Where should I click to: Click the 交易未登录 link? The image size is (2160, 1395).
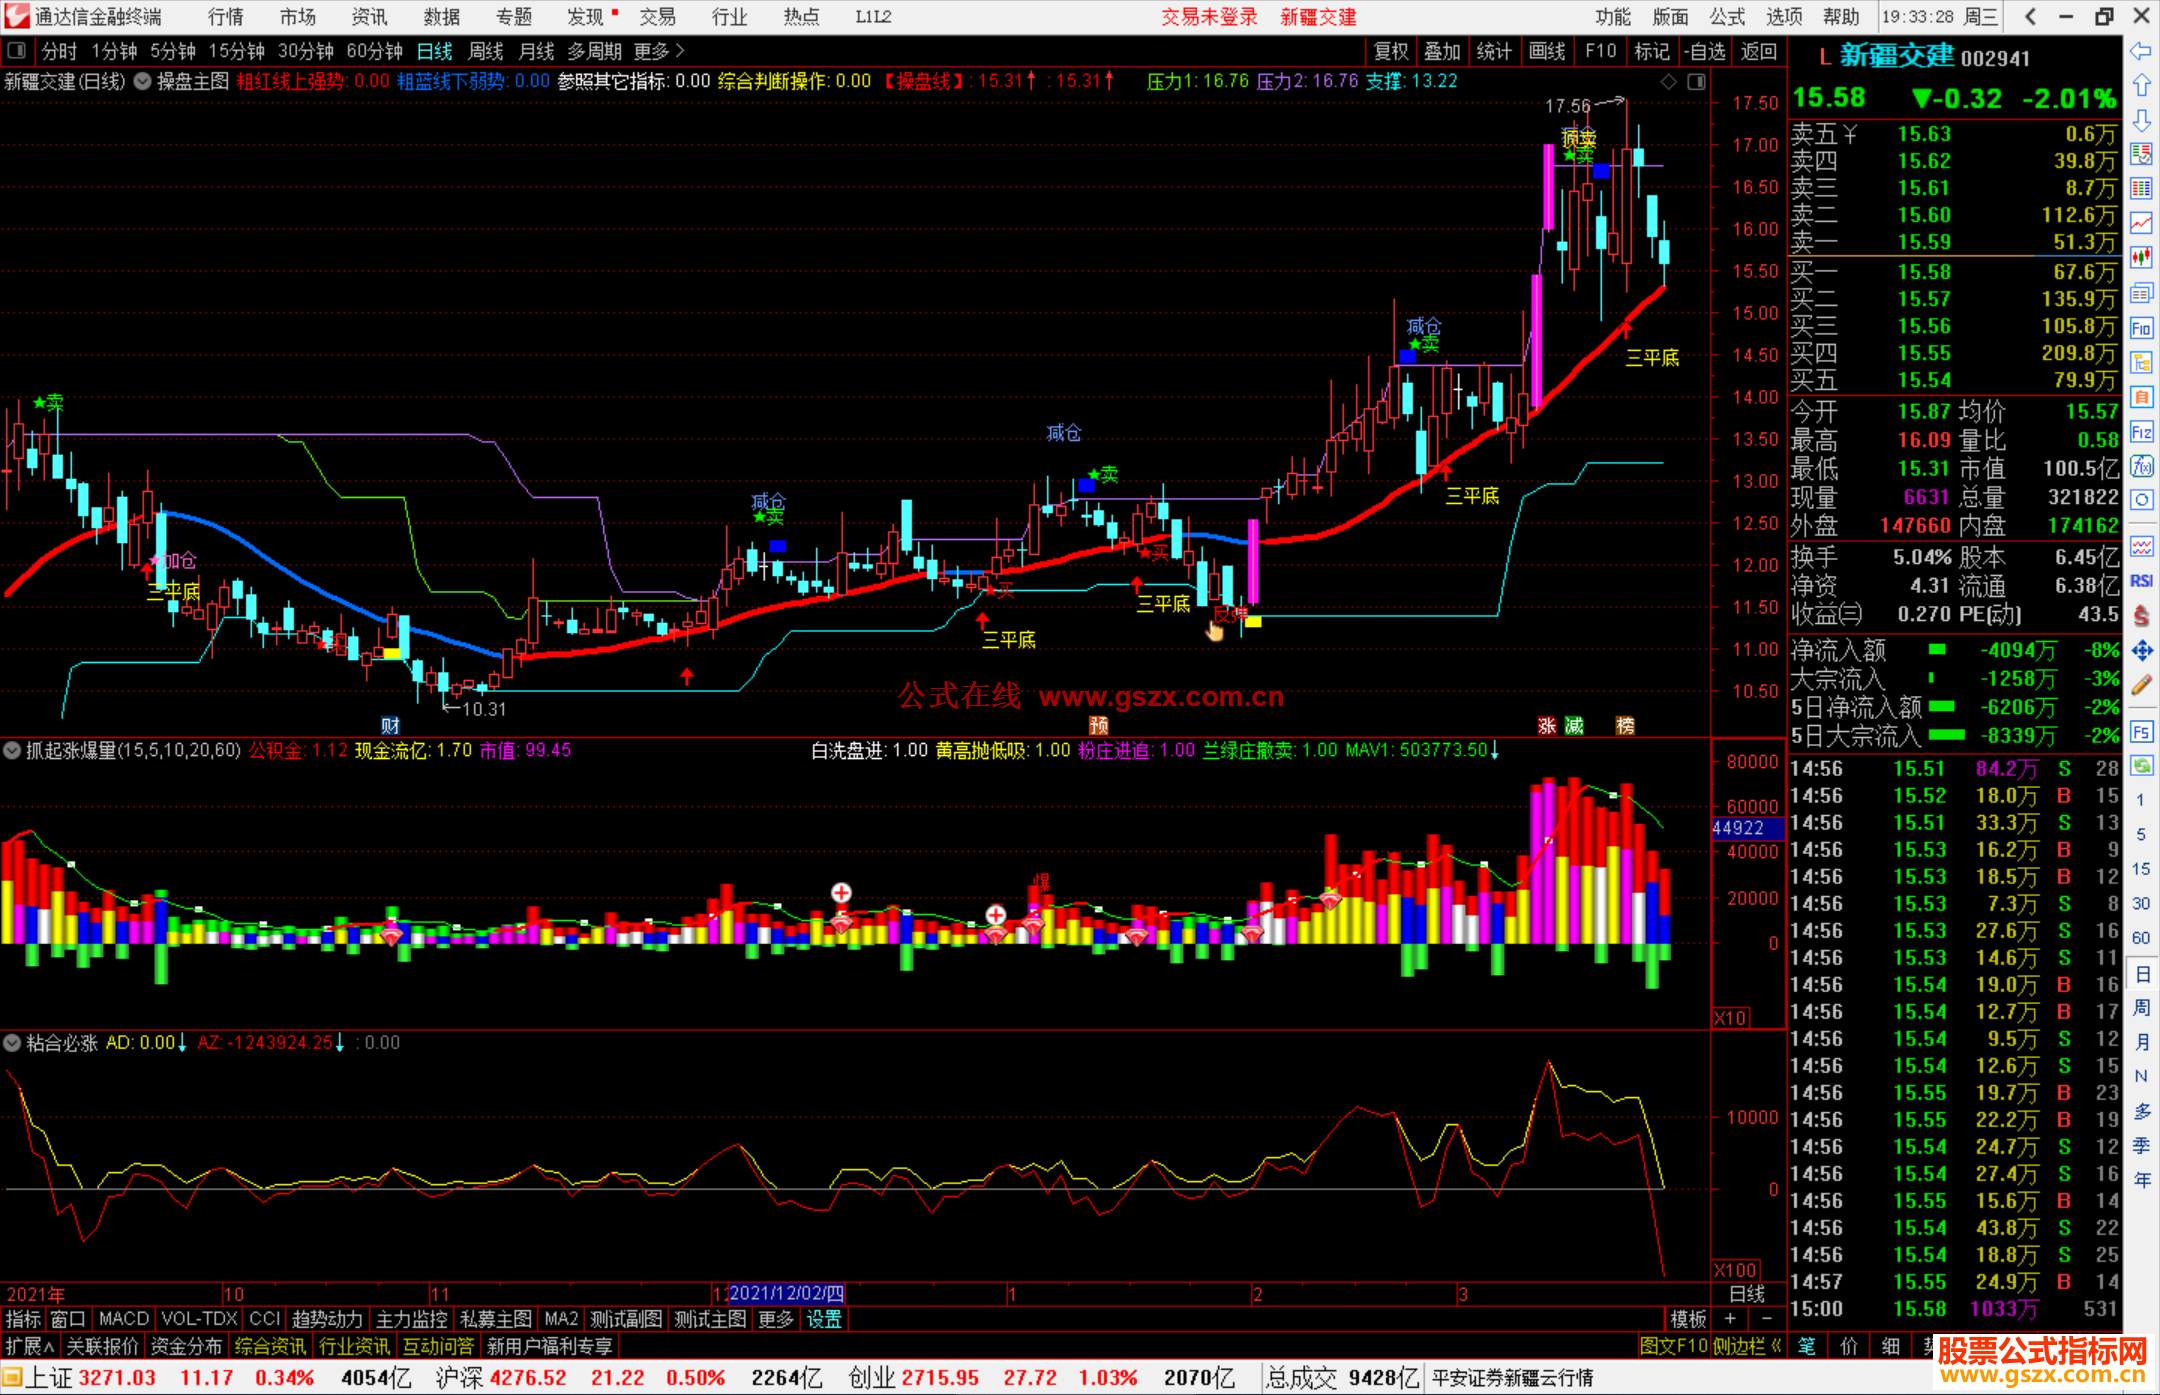point(1209,17)
